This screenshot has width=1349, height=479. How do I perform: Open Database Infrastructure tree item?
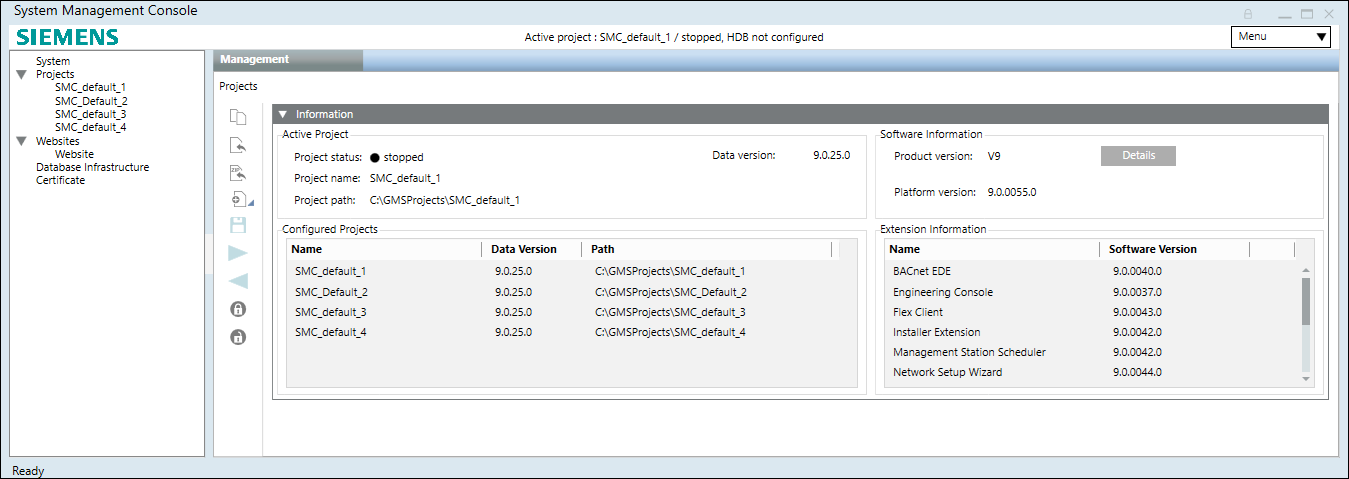92,167
